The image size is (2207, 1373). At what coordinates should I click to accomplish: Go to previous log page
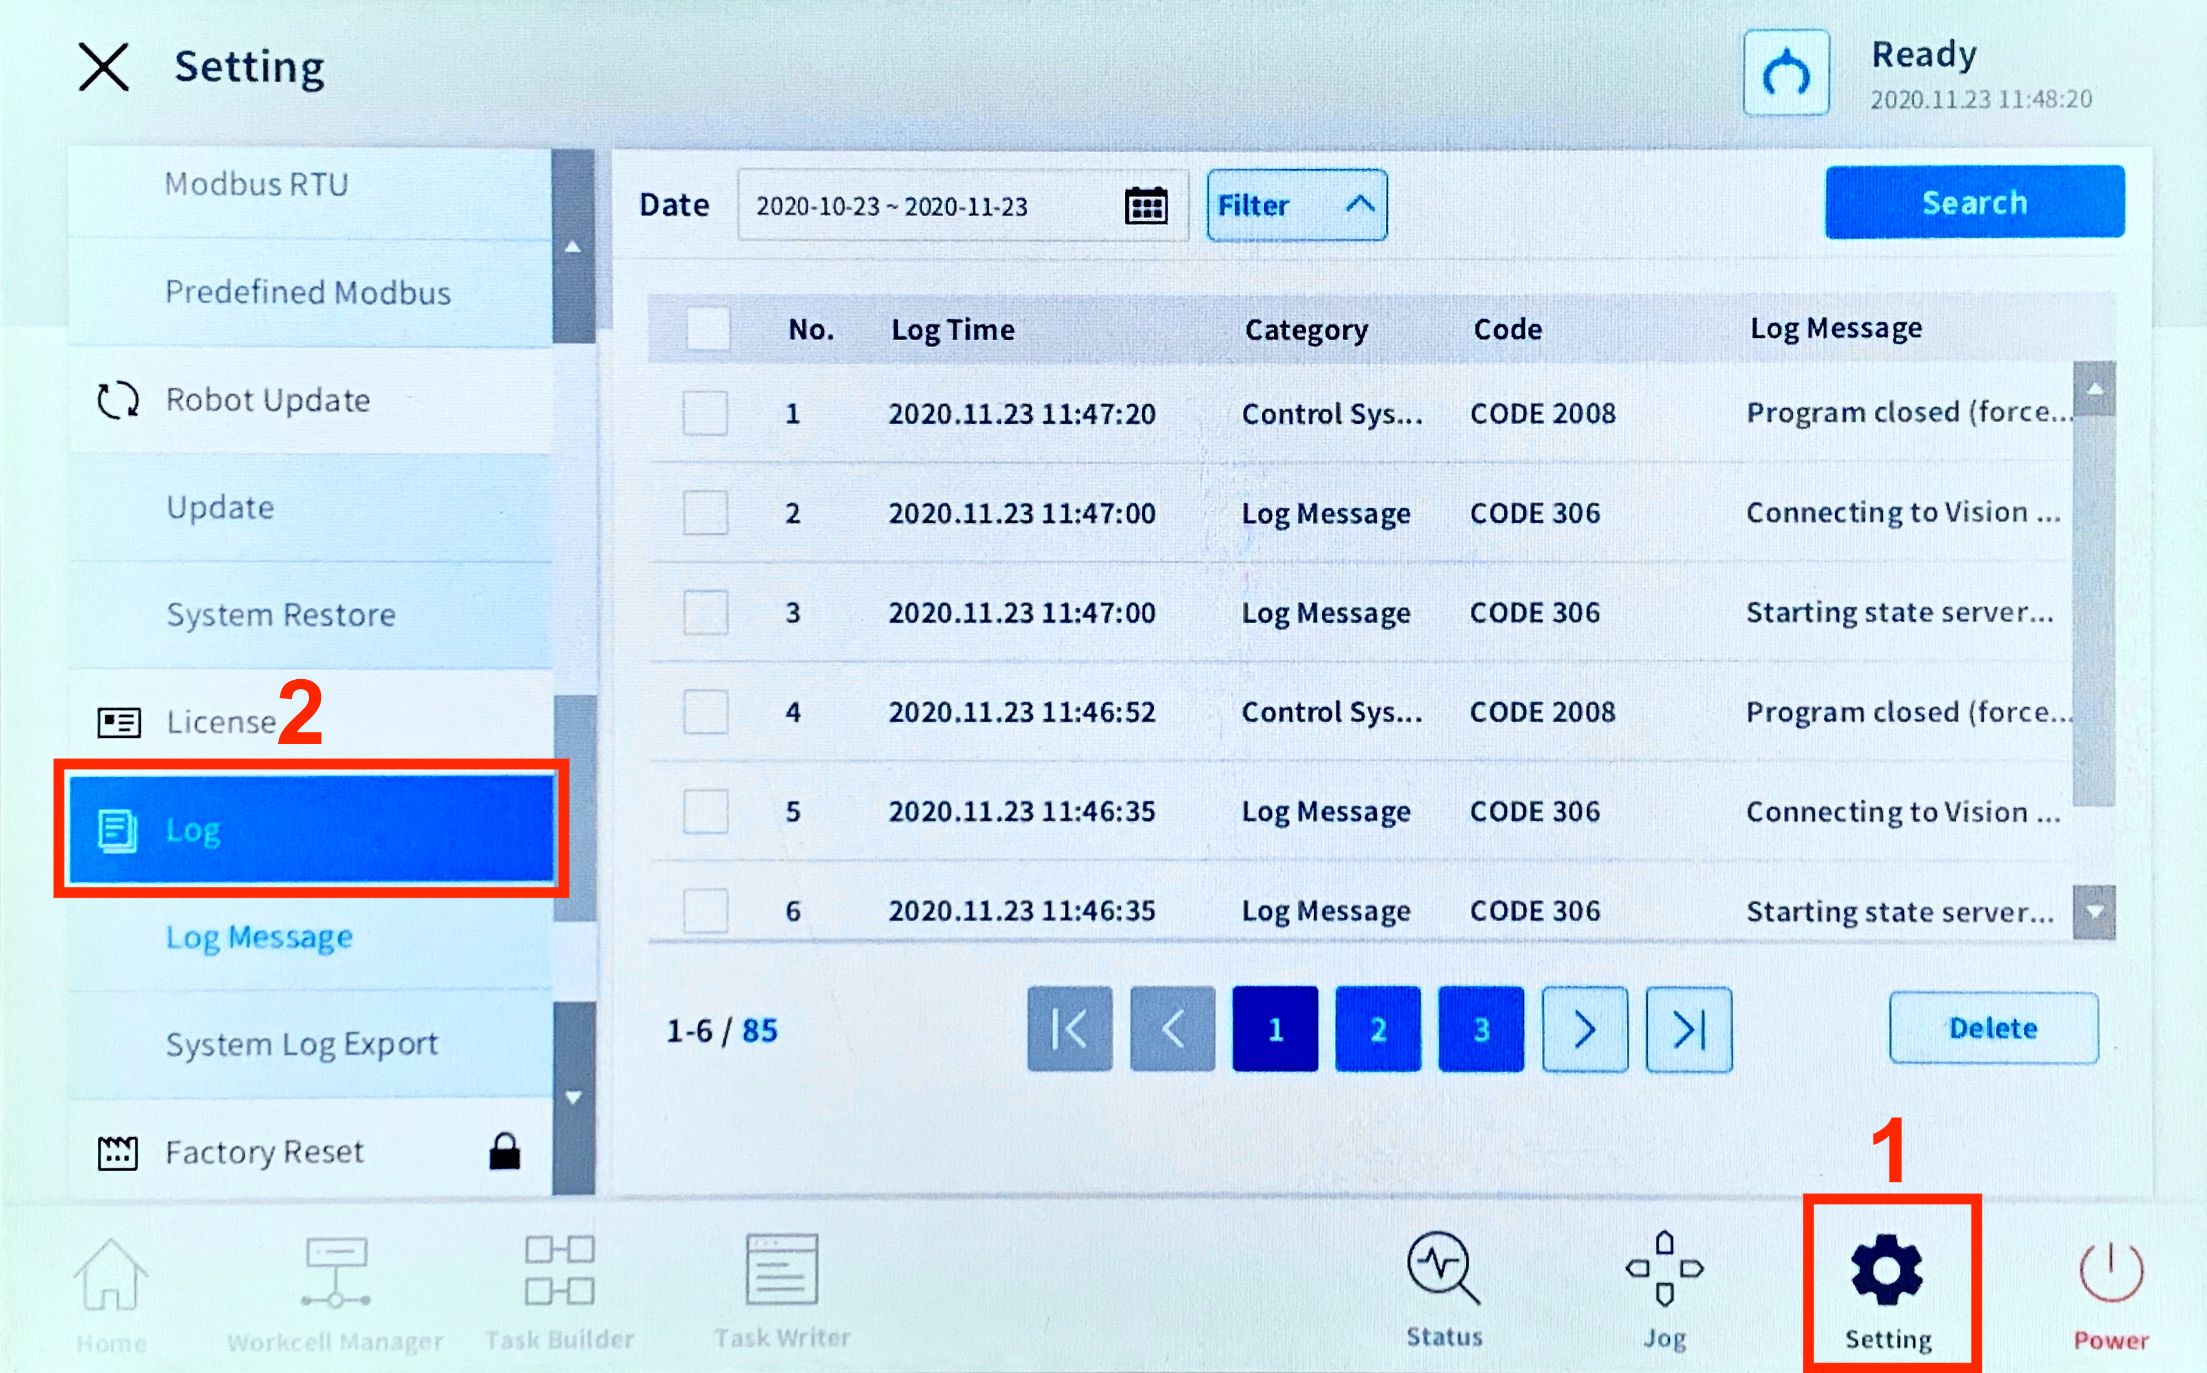click(1173, 1029)
